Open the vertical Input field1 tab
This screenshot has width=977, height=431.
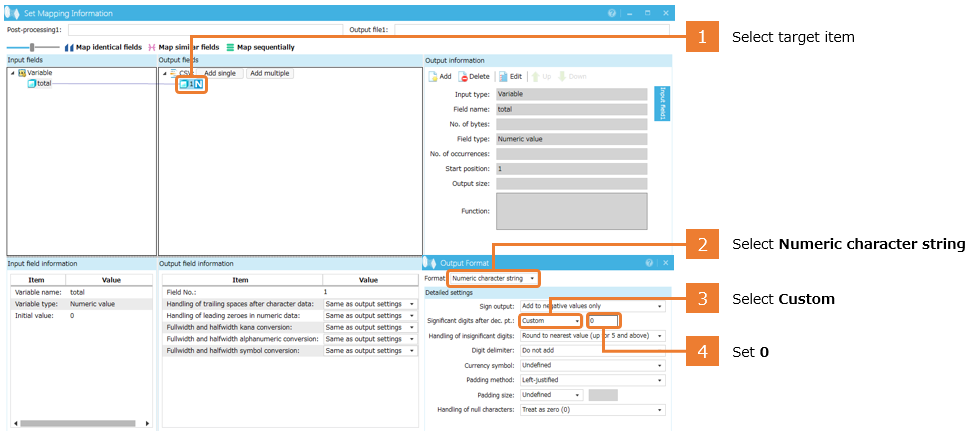[661, 103]
